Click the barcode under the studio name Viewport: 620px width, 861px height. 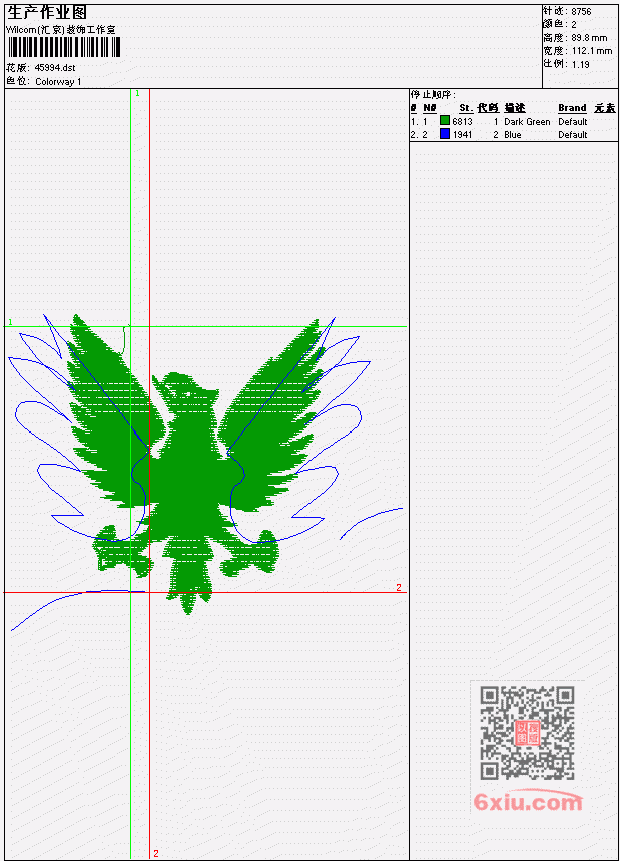pyautogui.click(x=63, y=47)
